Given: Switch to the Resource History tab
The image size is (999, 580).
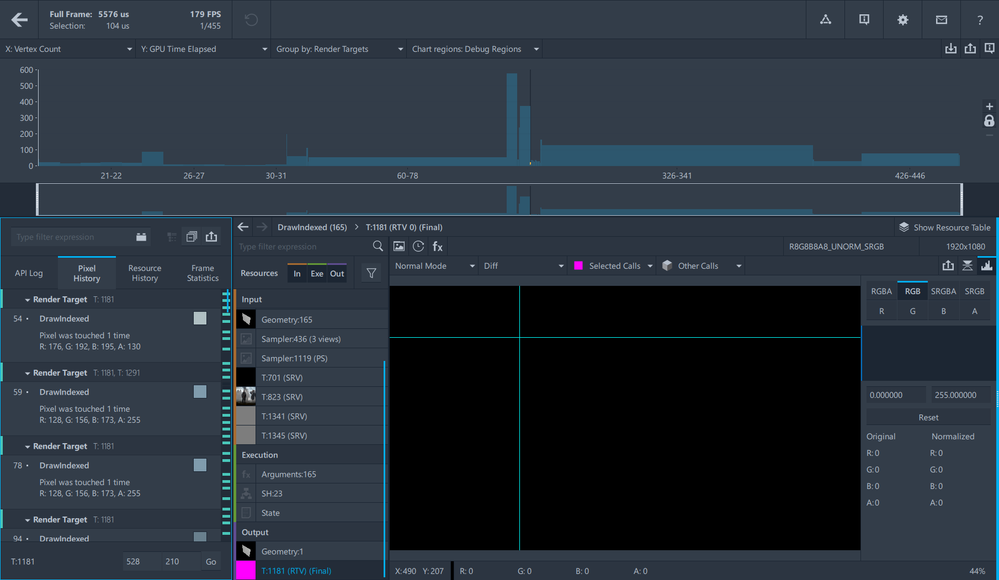Looking at the screenshot, I should [145, 273].
